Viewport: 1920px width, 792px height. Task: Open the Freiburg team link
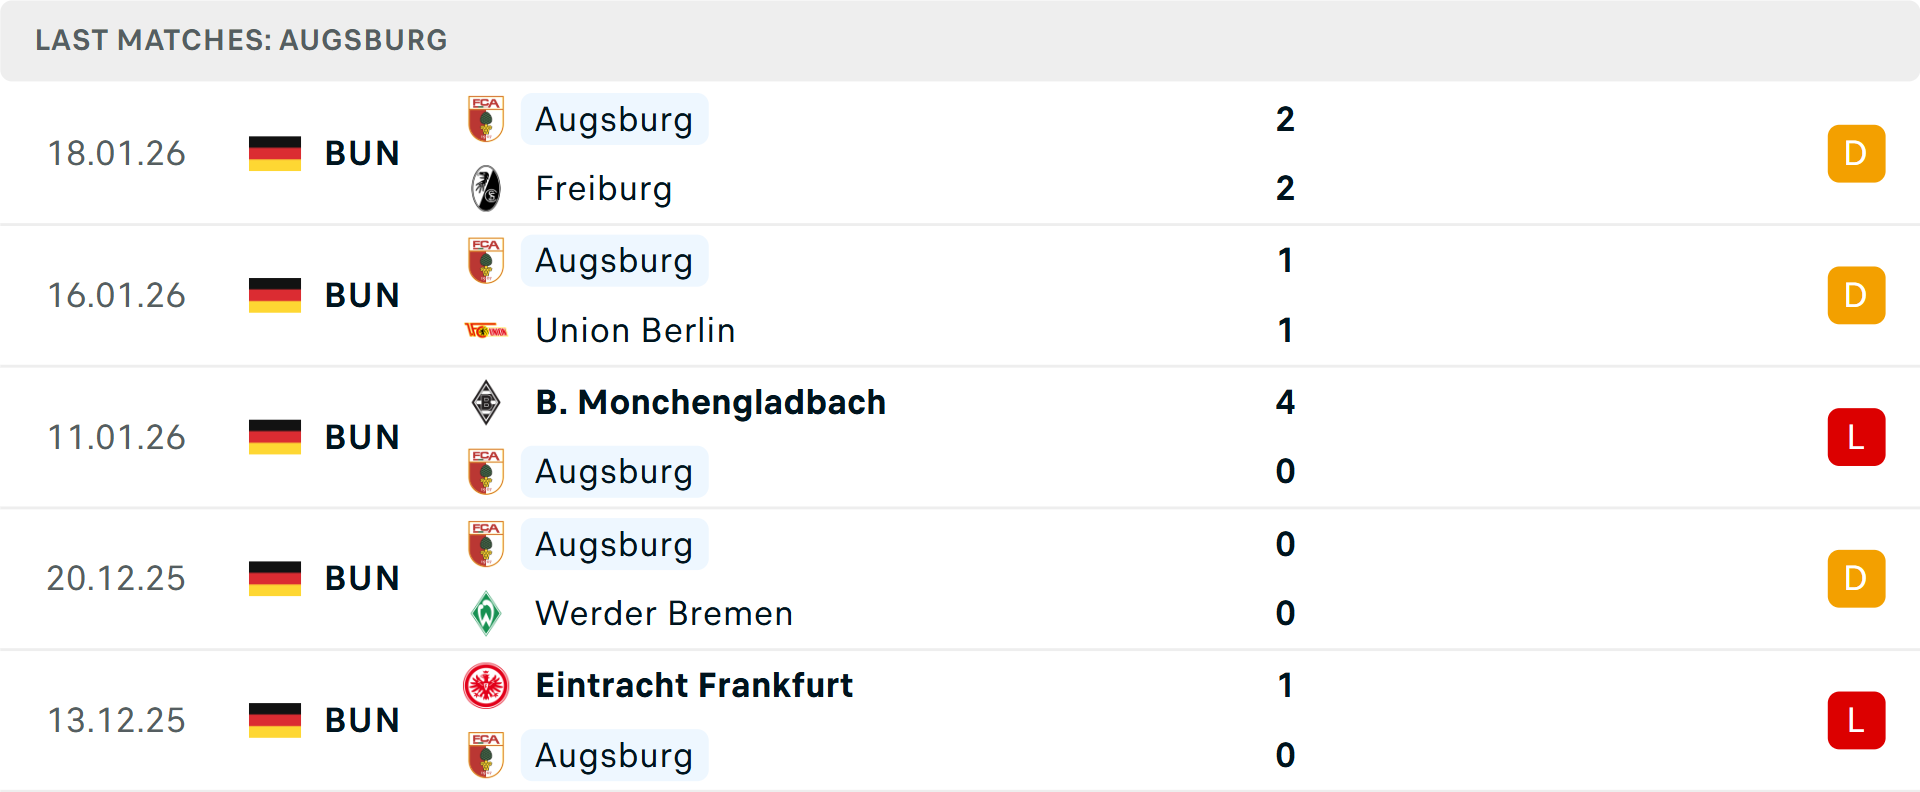[603, 188]
